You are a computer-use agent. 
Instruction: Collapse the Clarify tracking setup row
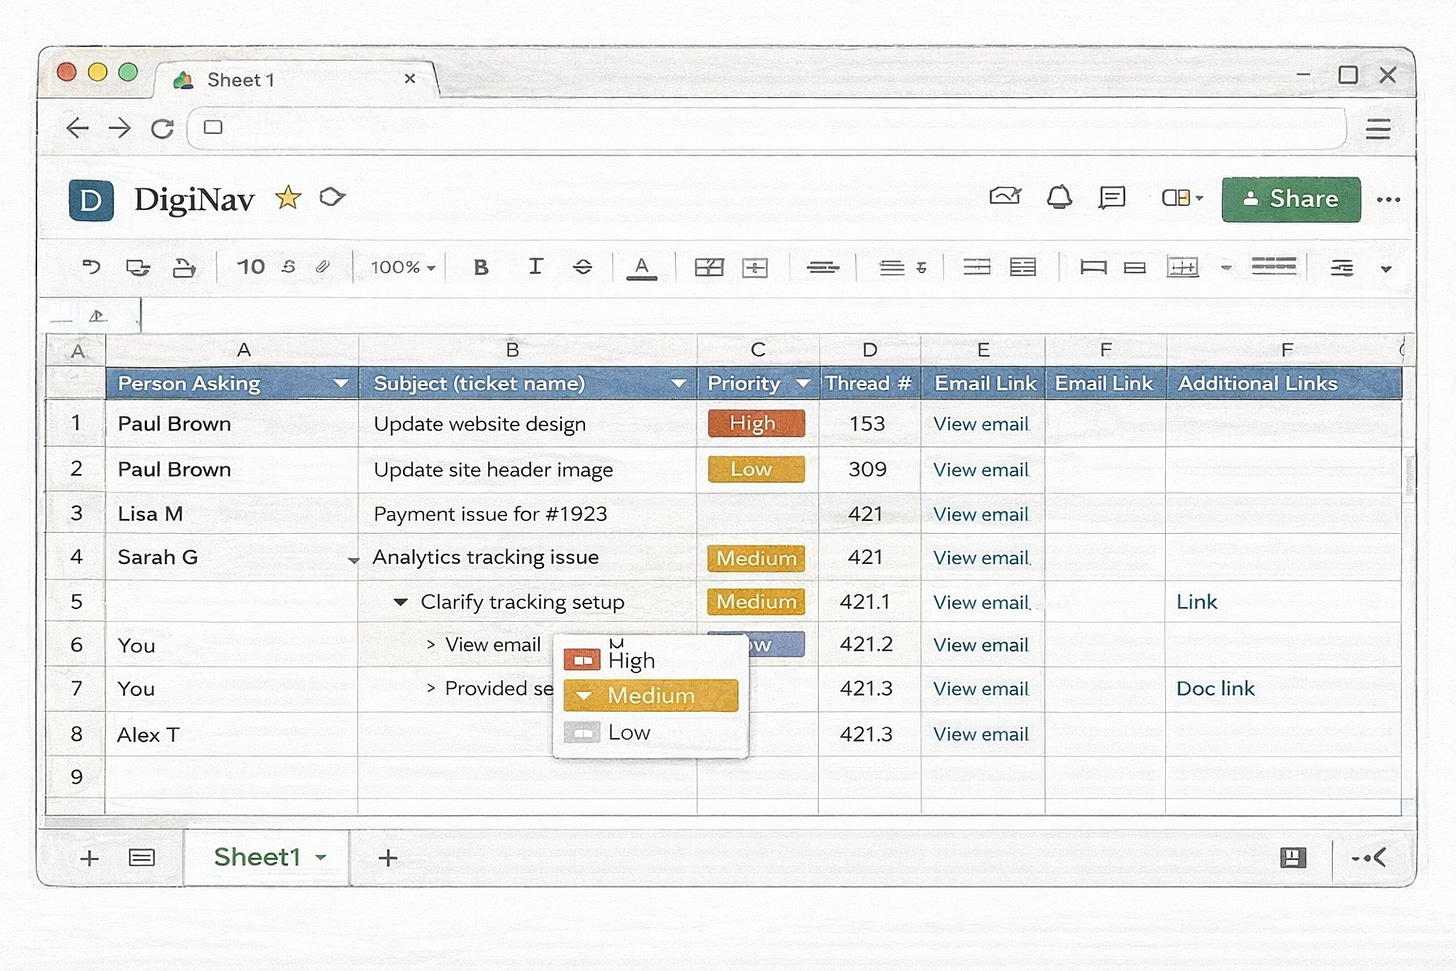click(x=400, y=601)
